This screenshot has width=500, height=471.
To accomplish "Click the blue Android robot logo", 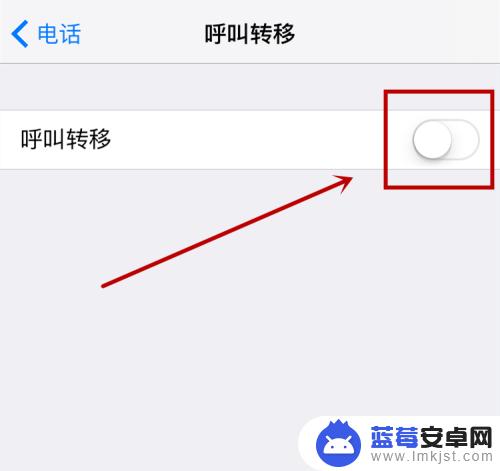I will tap(338, 444).
